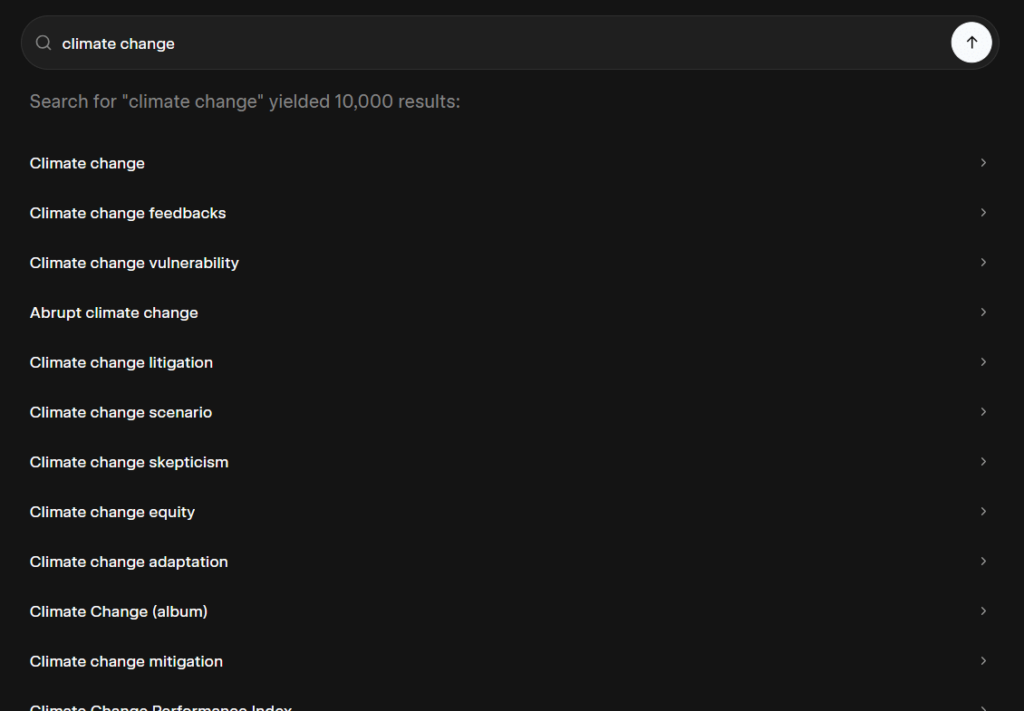Click the chevron on "Climate change litigation" row
Viewport: 1024px width, 711px height.
click(x=983, y=363)
